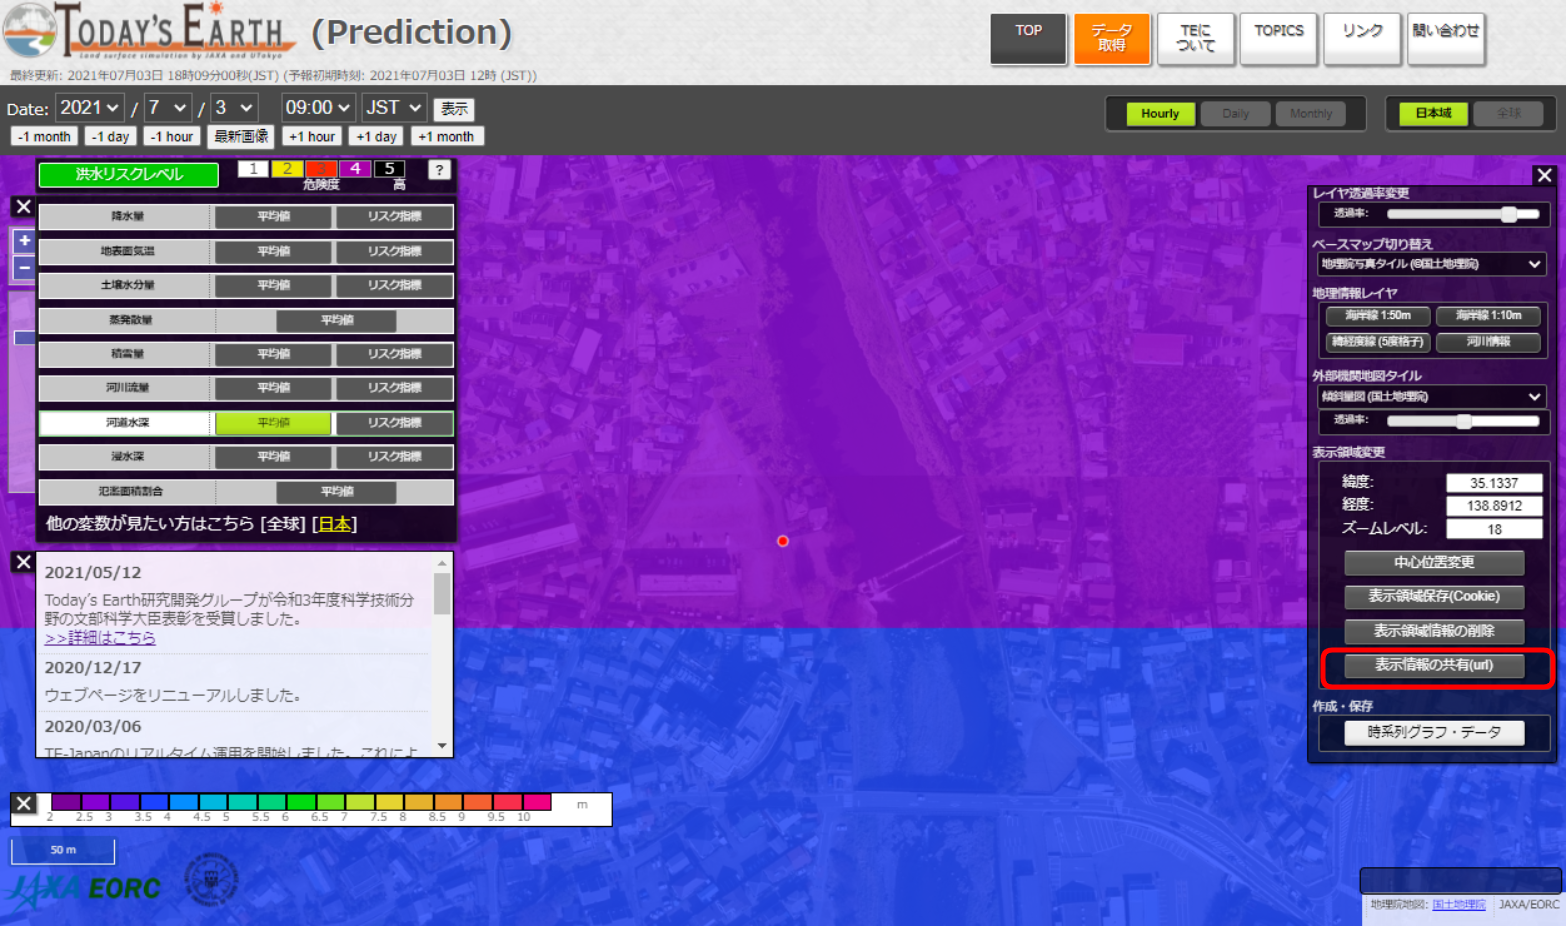Toggle 浸水深 リスク指標 layer

(394, 457)
